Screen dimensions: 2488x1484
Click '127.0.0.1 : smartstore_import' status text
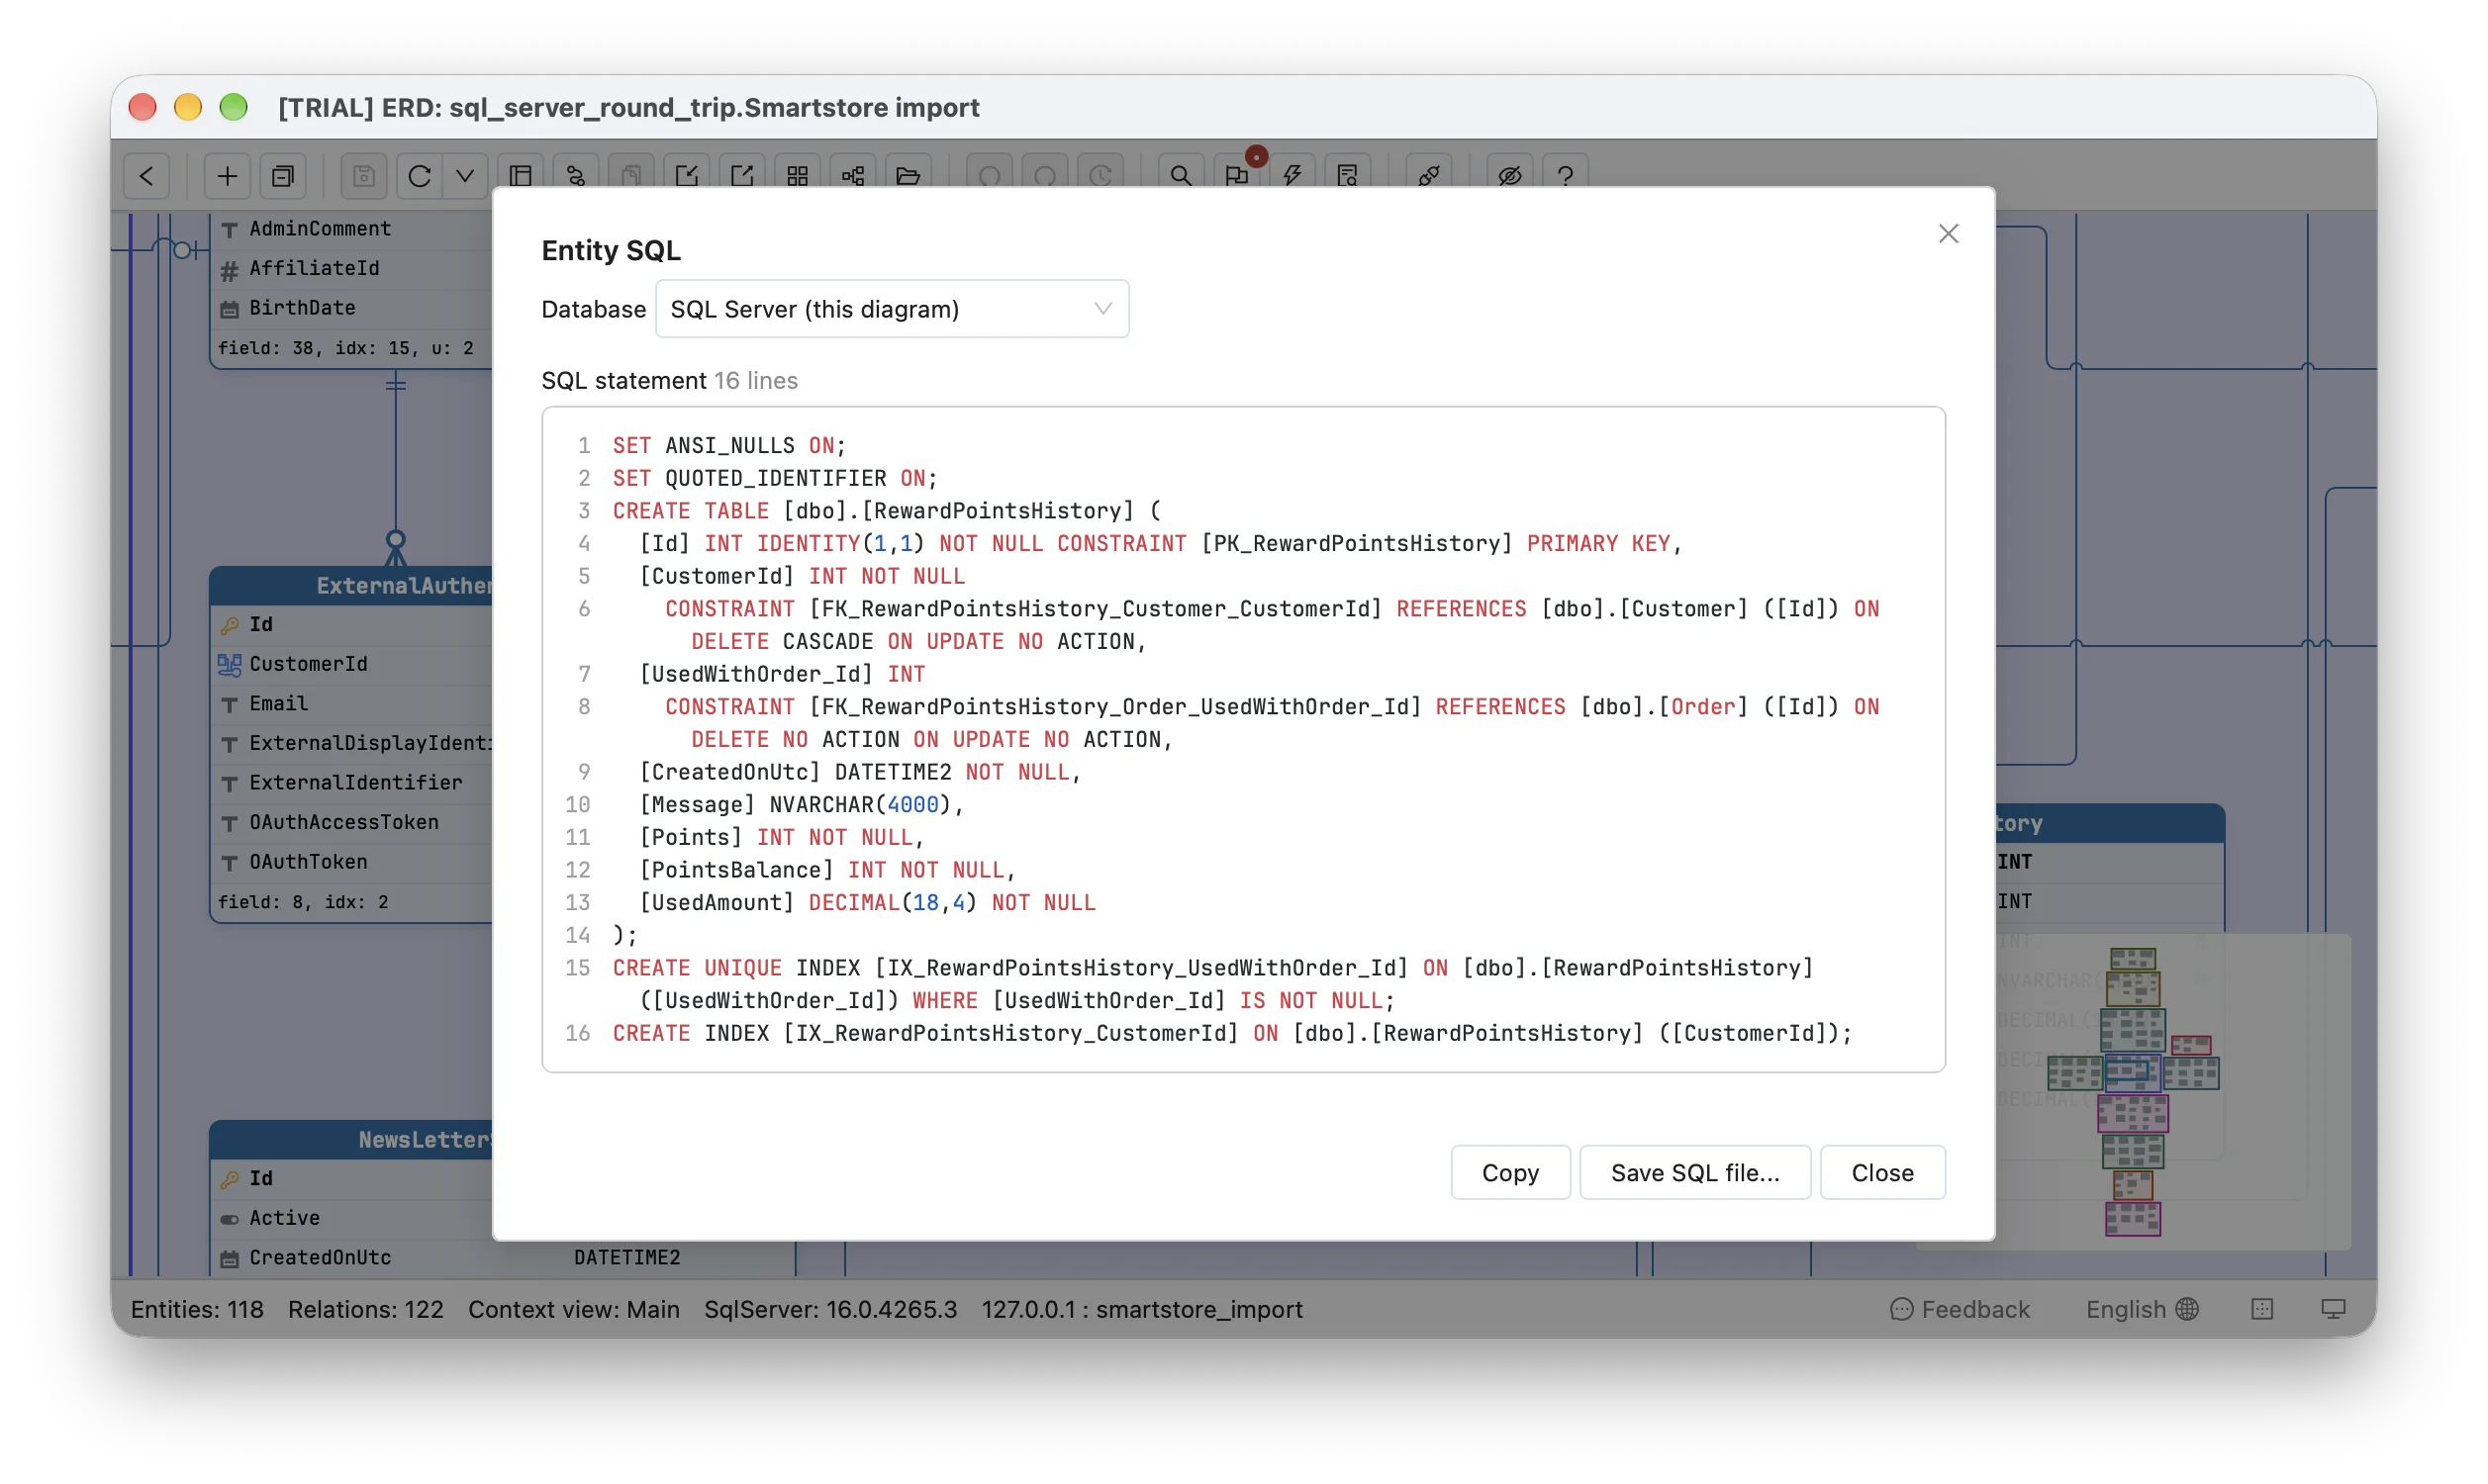click(1142, 1309)
